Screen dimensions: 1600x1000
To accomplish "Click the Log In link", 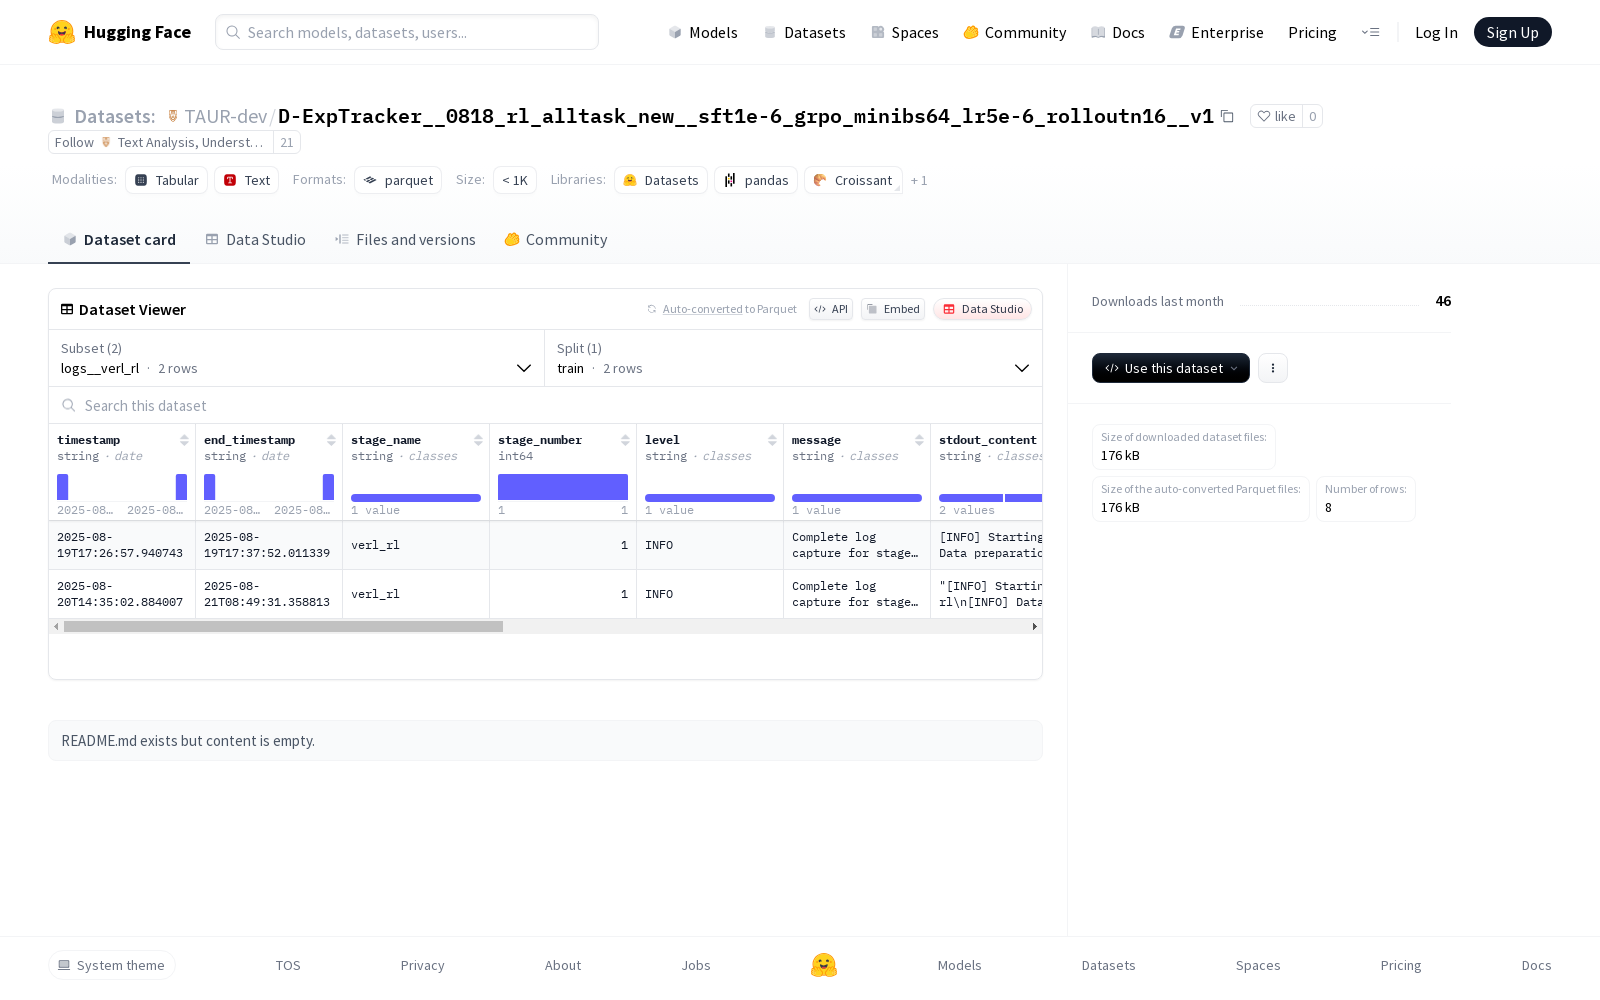I will (x=1436, y=32).
